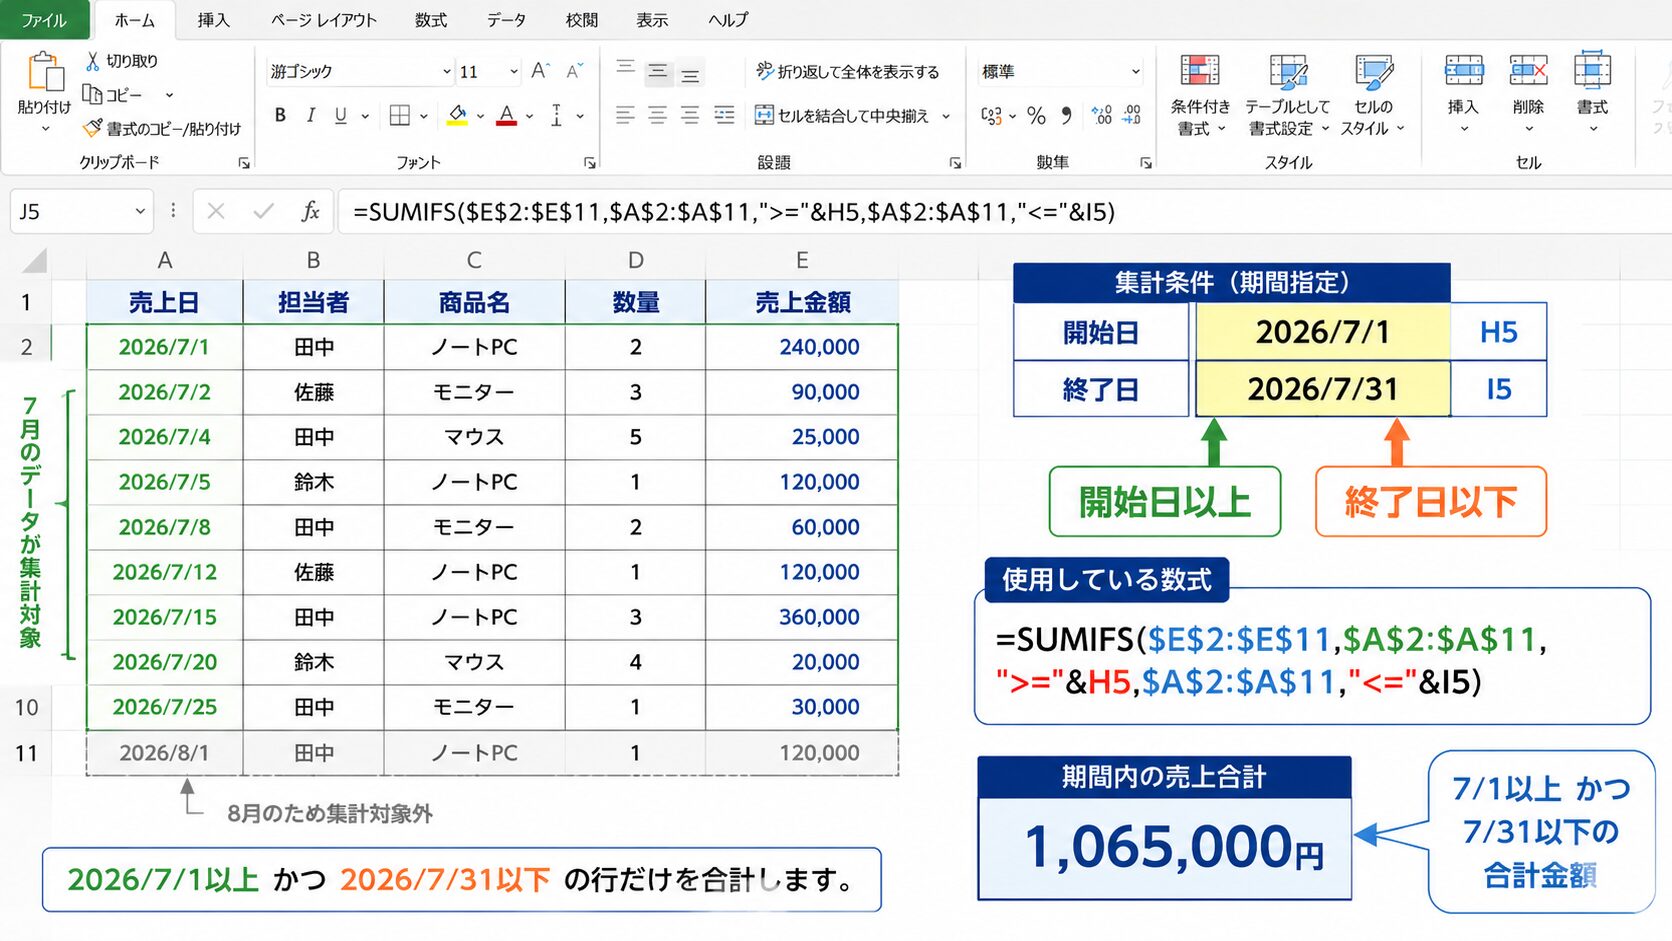Click the indent icon
This screenshot has width=1672, height=941.
pyautogui.click(x=724, y=116)
